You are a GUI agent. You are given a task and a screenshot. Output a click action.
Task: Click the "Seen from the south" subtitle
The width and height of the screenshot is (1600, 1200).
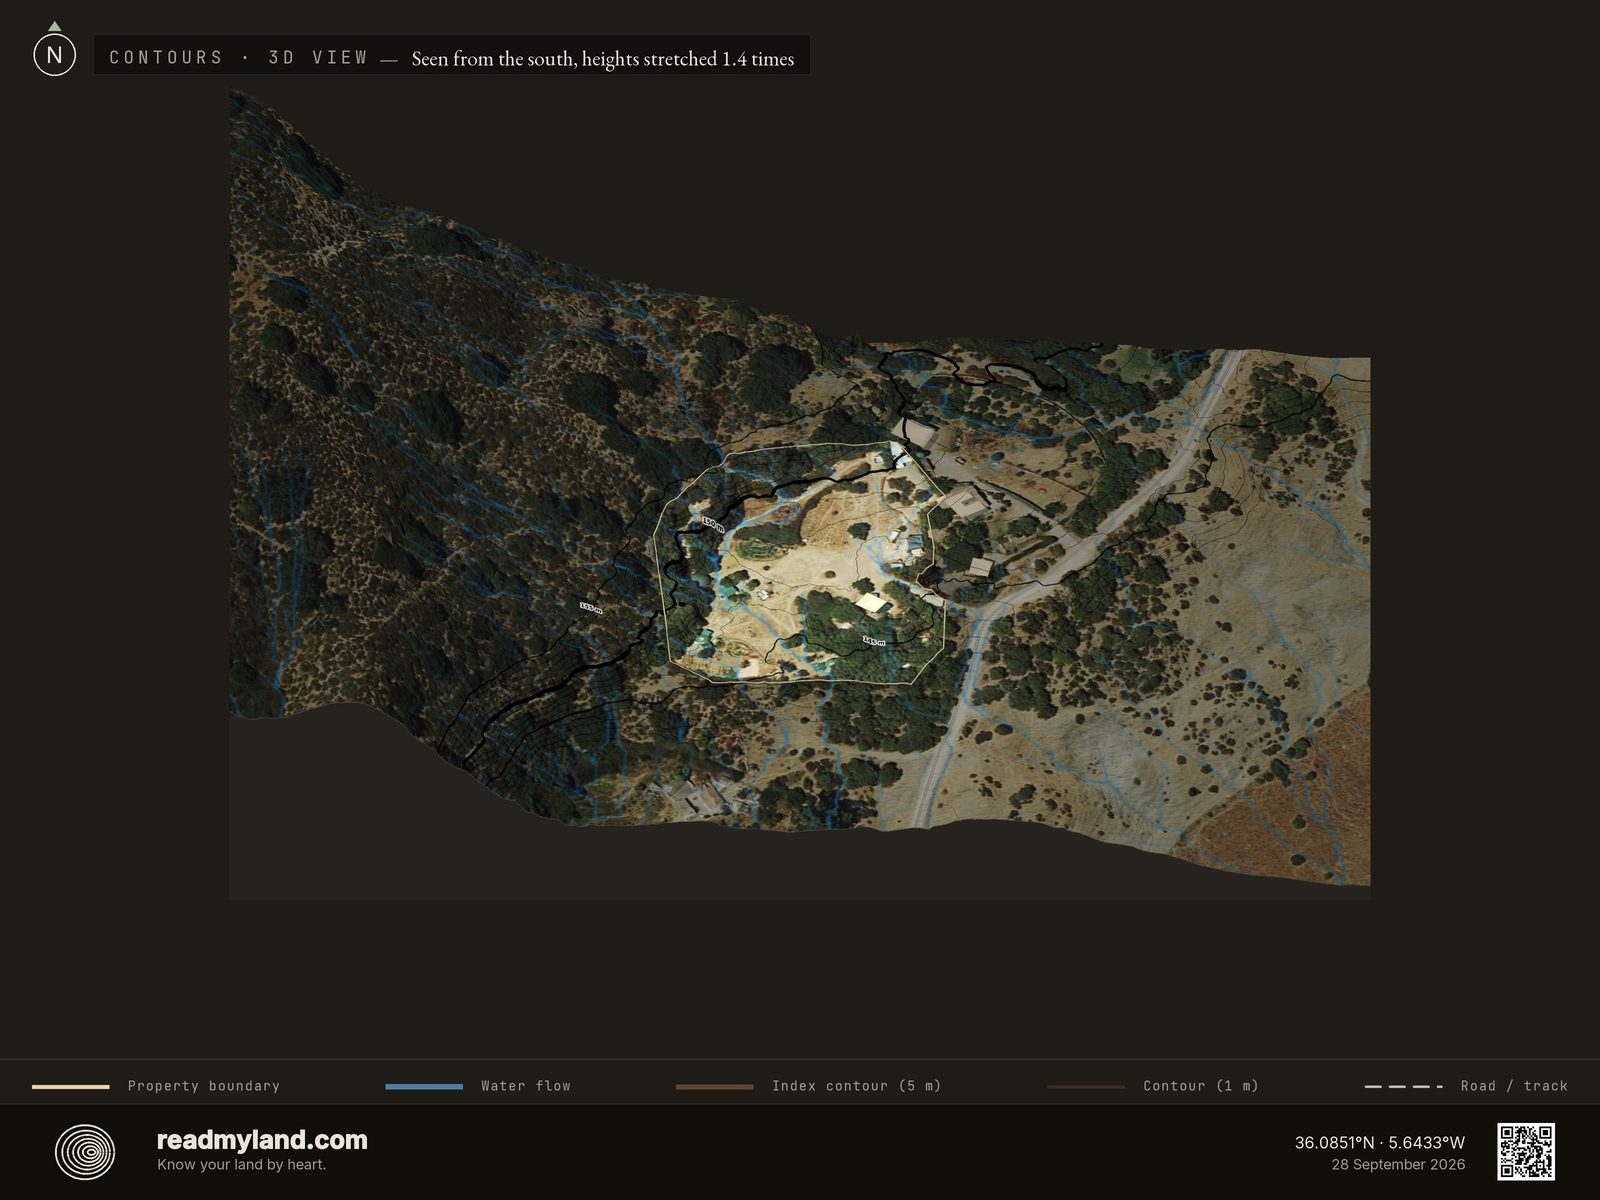click(x=603, y=59)
